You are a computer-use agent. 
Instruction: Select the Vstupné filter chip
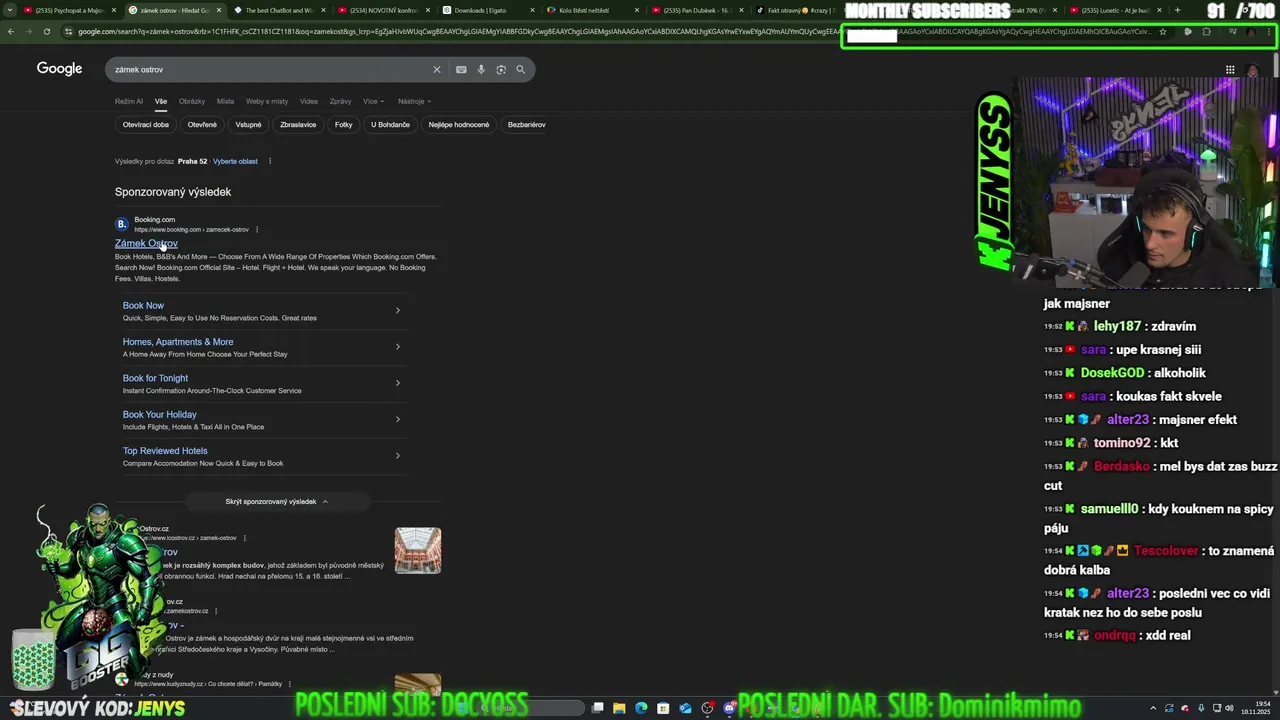coord(248,125)
